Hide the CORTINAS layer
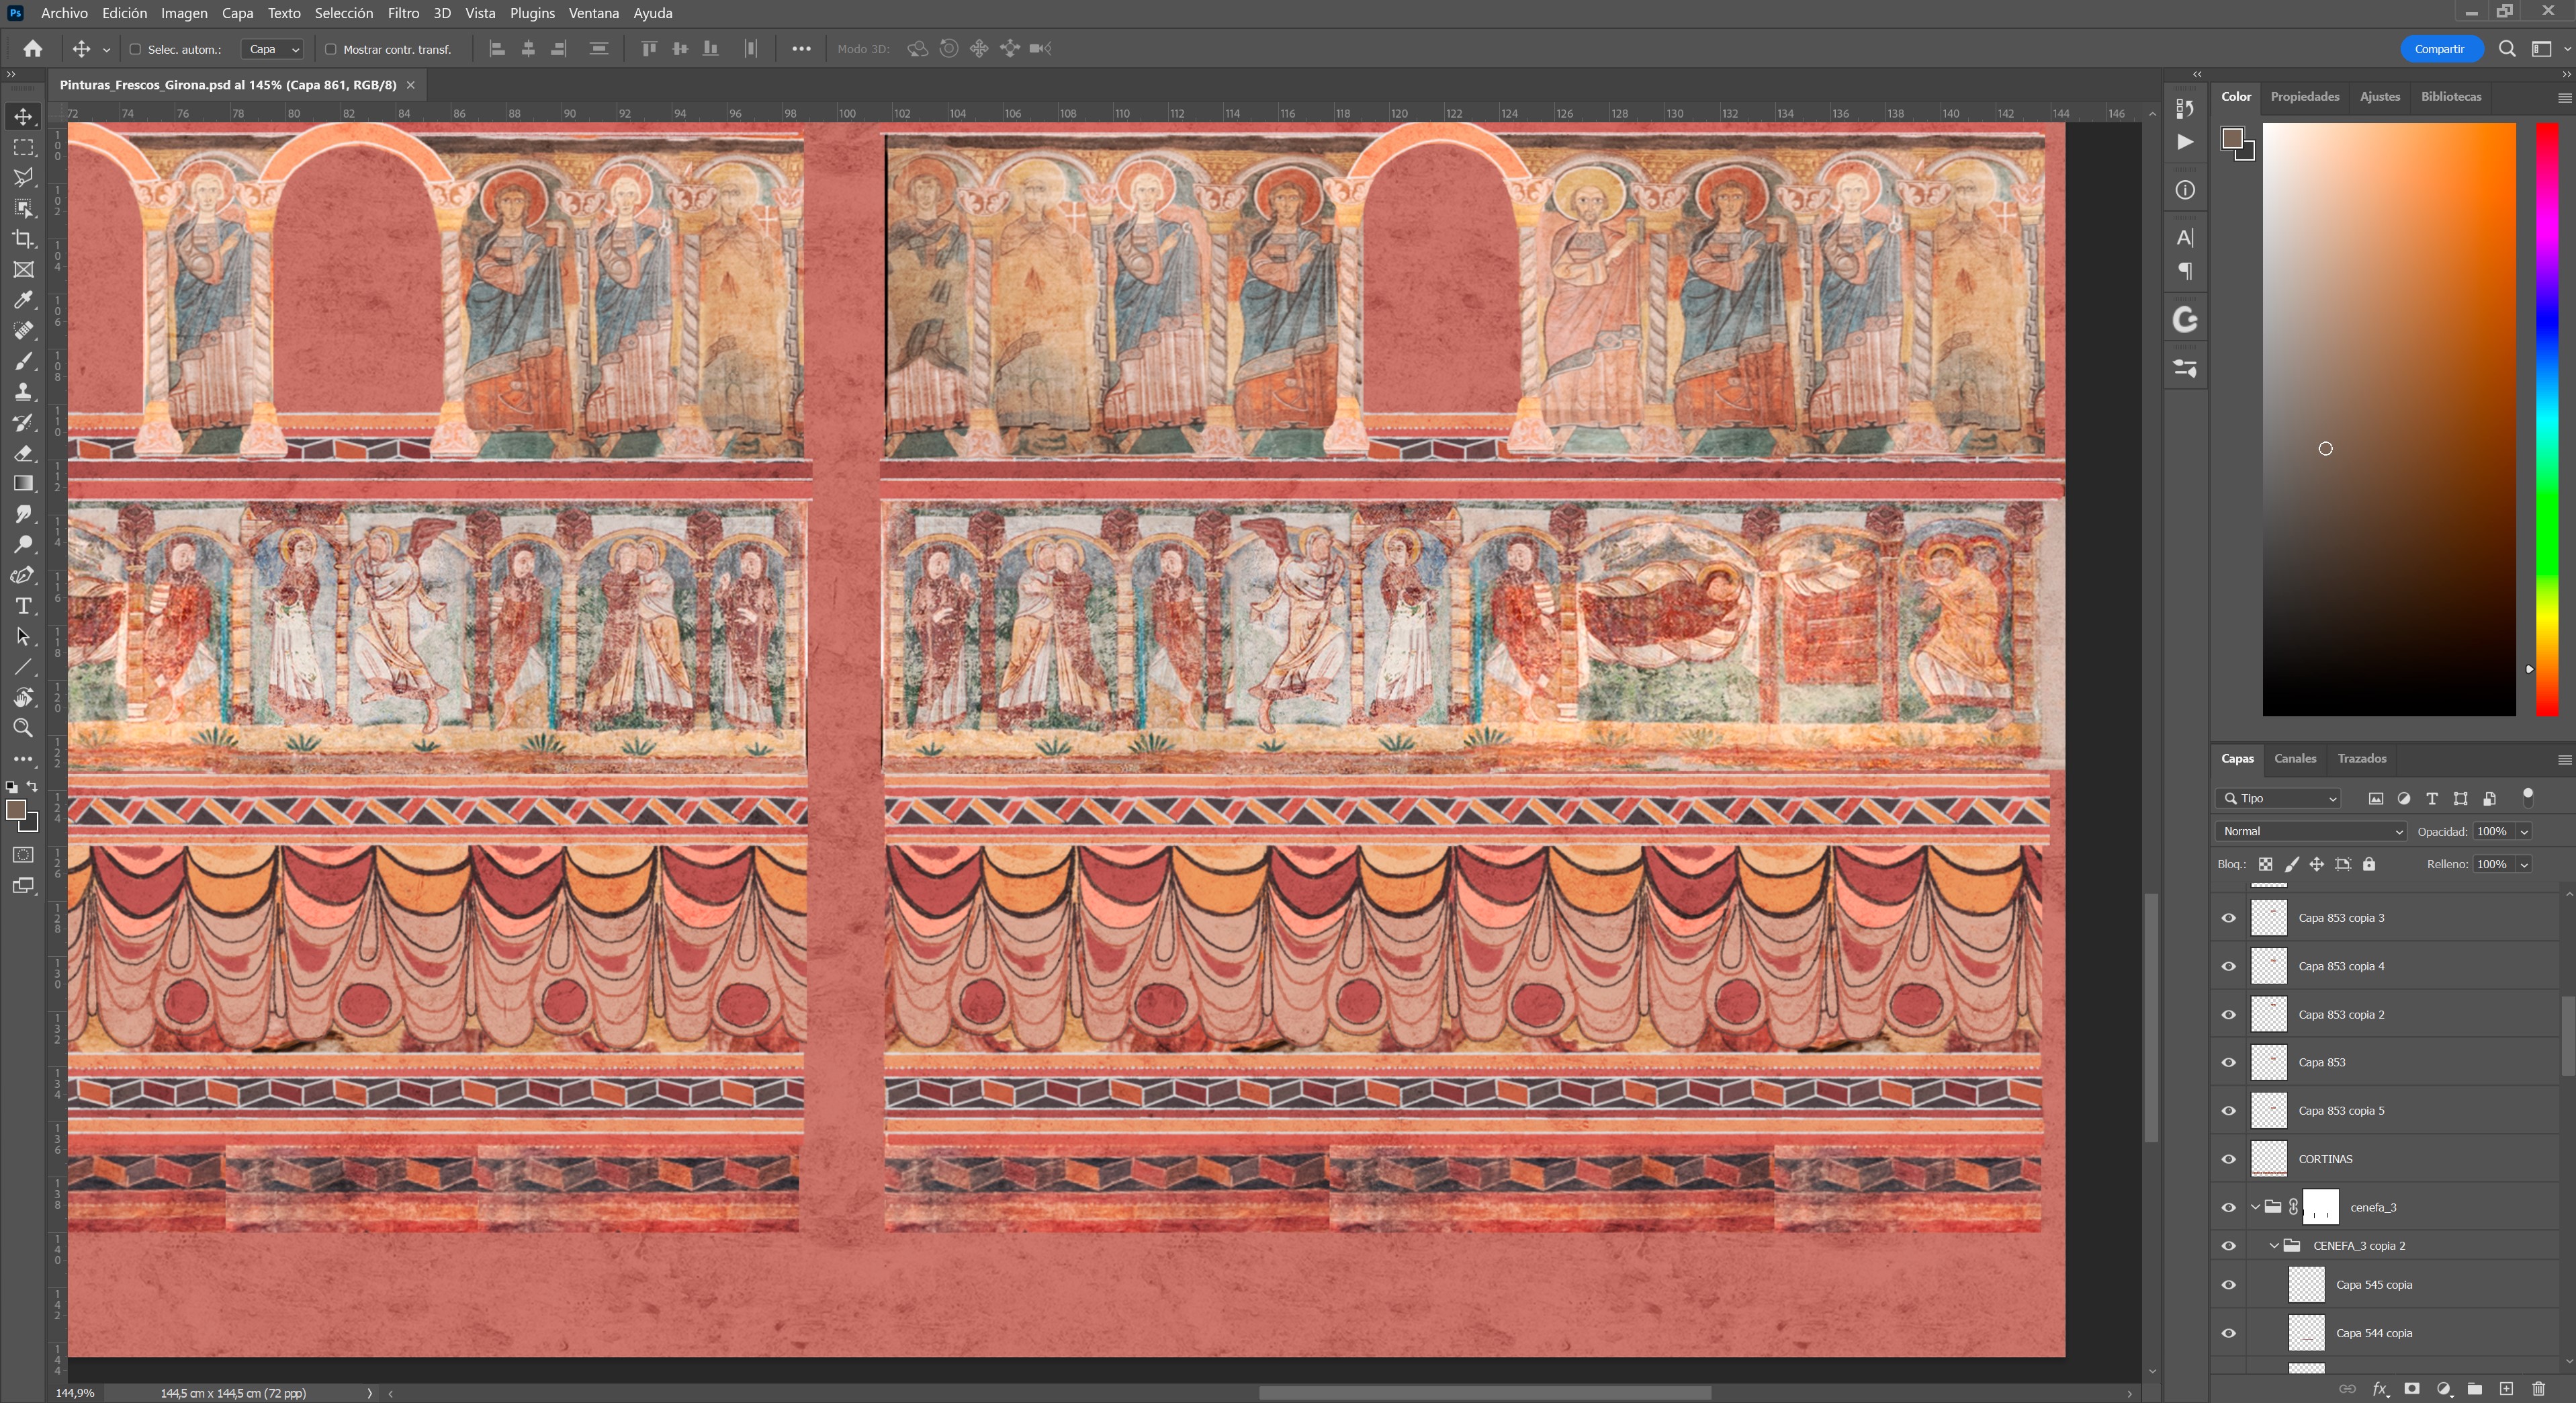2576x1403 pixels. [2228, 1159]
